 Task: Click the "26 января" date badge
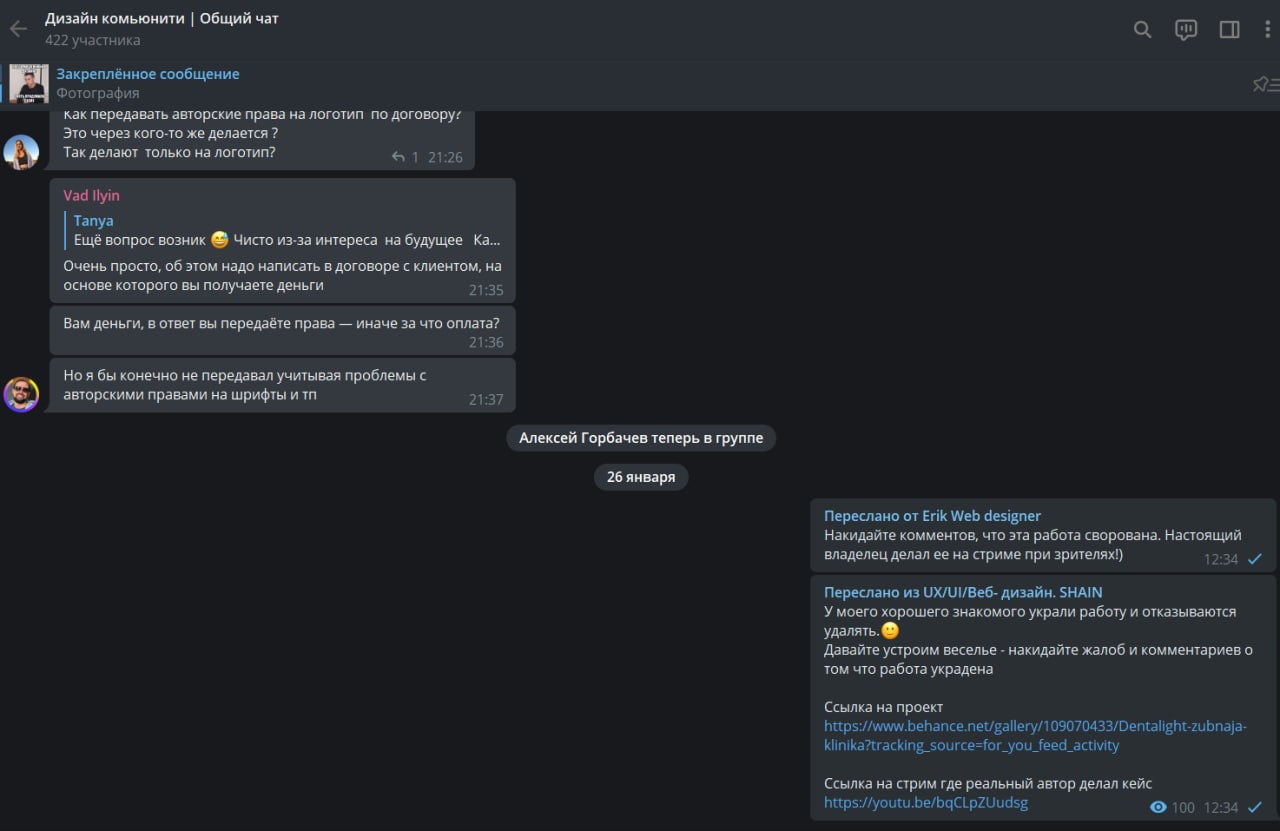tap(640, 477)
